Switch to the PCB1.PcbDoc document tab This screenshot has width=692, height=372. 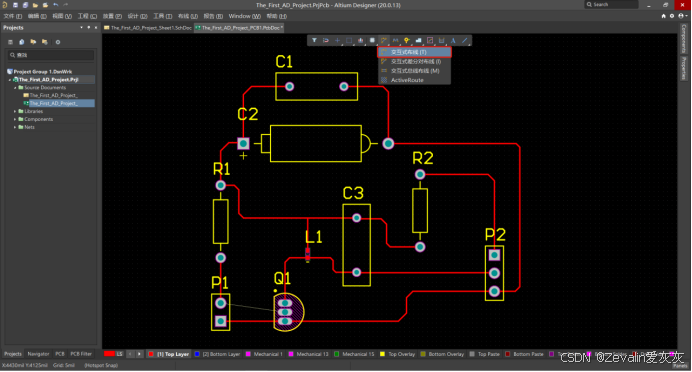(x=239, y=28)
